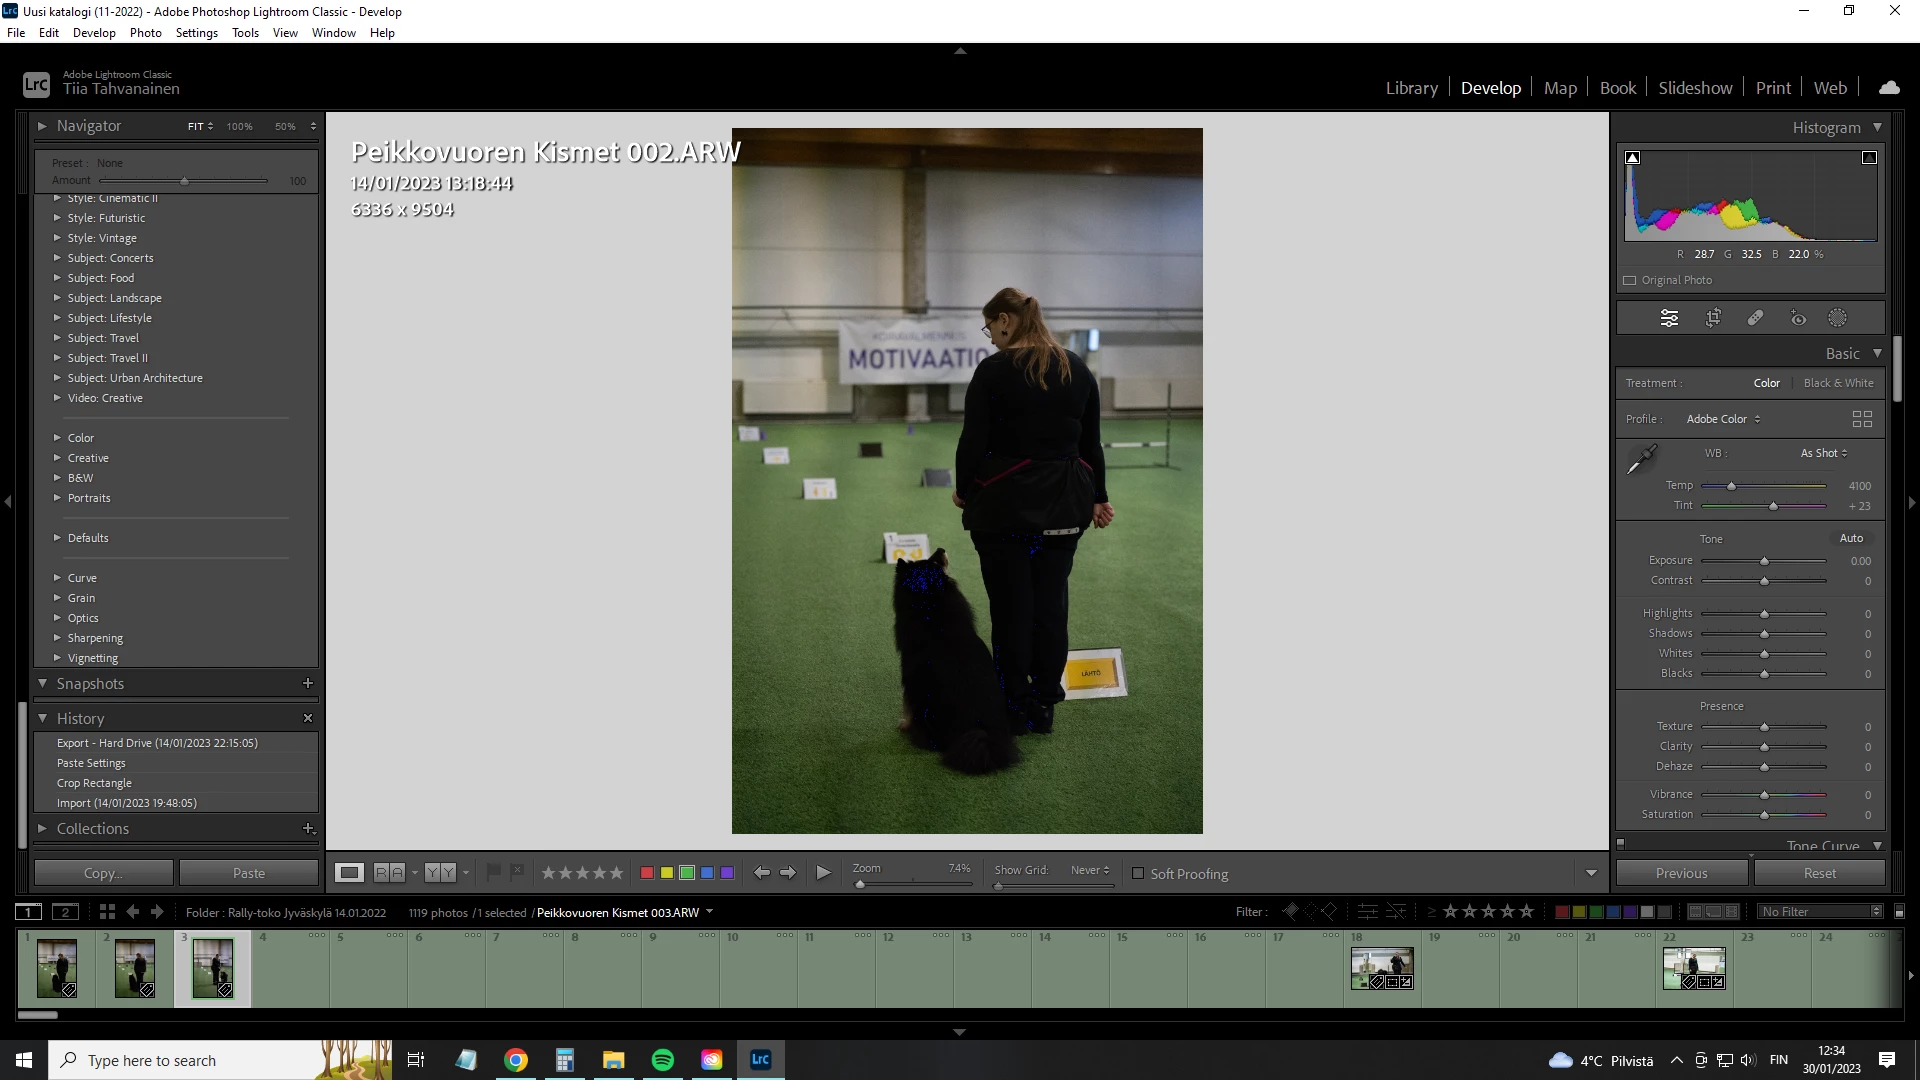Clear History with the X icon
This screenshot has height=1080, width=1920.
[308, 718]
